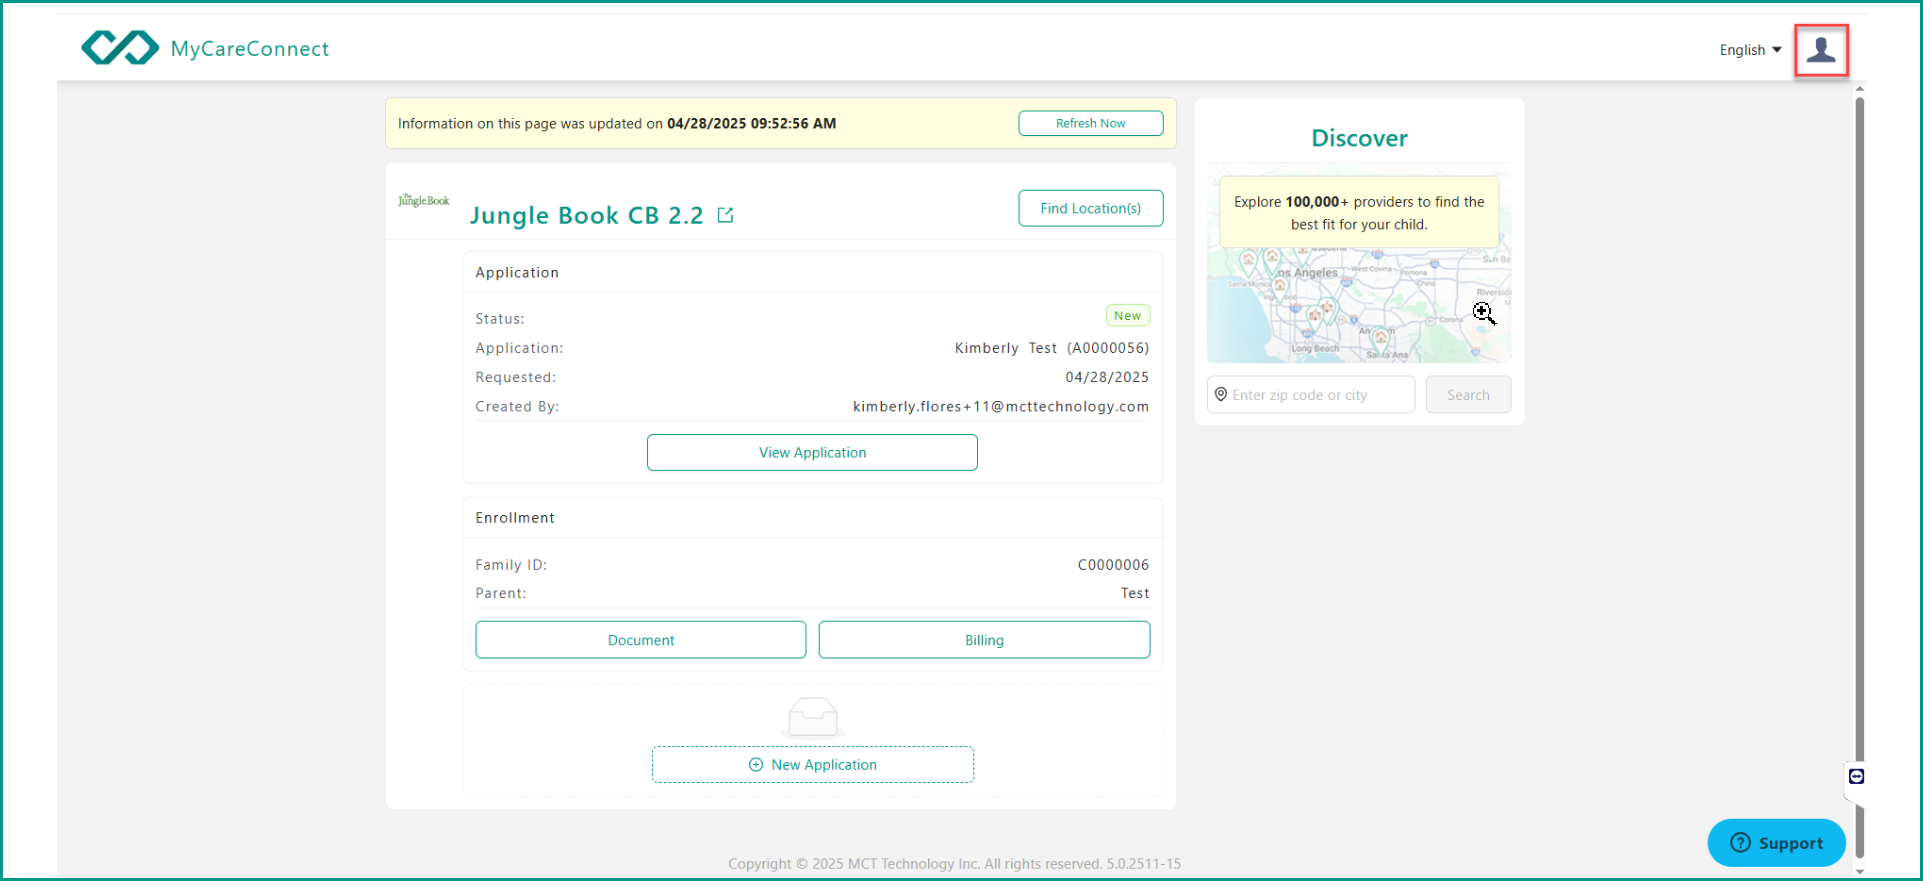Open the user profile icon menu
Viewport: 1923px width, 881px height.
1821,49
